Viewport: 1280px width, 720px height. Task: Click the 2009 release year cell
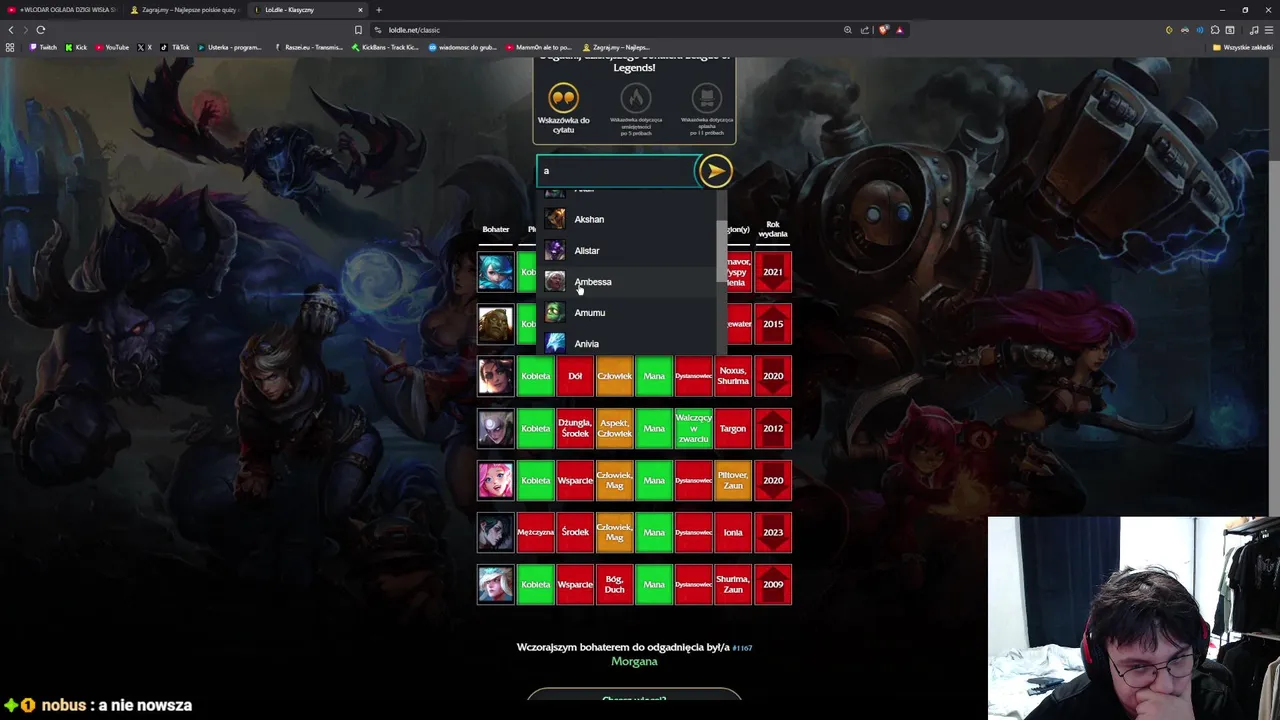click(x=773, y=584)
